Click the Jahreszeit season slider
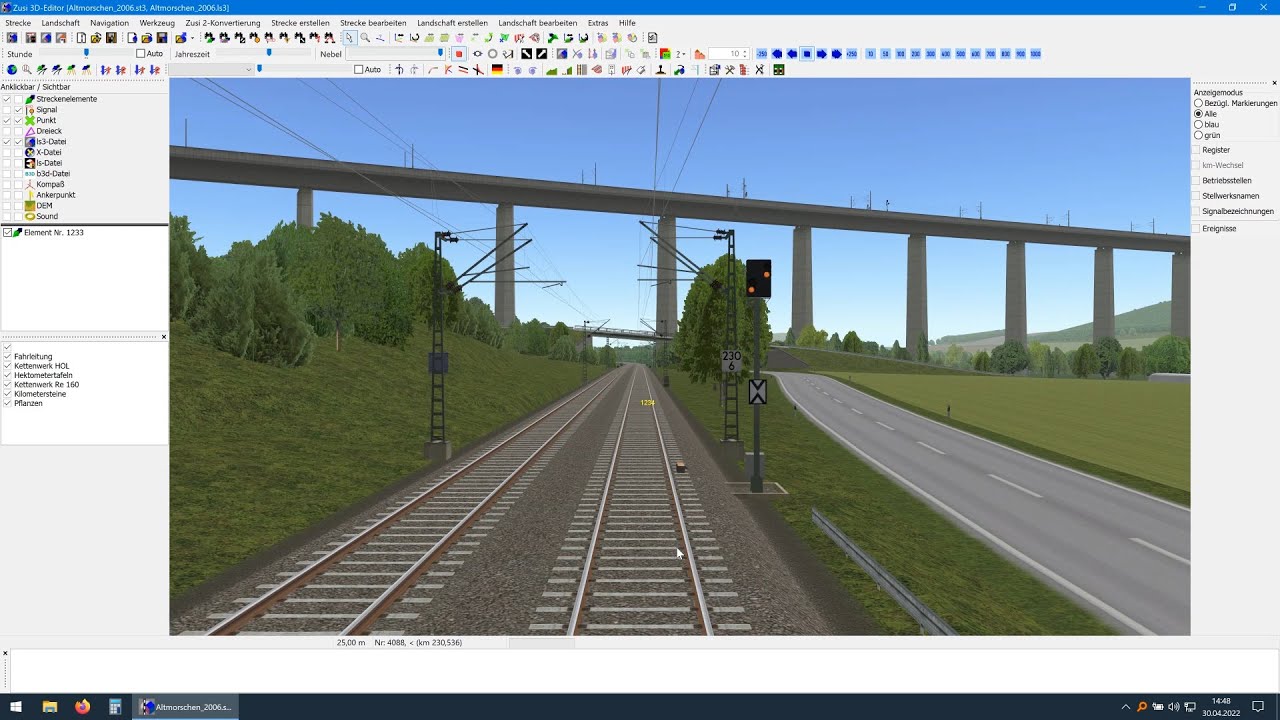This screenshot has width=1280, height=720. pyautogui.click(x=264, y=54)
